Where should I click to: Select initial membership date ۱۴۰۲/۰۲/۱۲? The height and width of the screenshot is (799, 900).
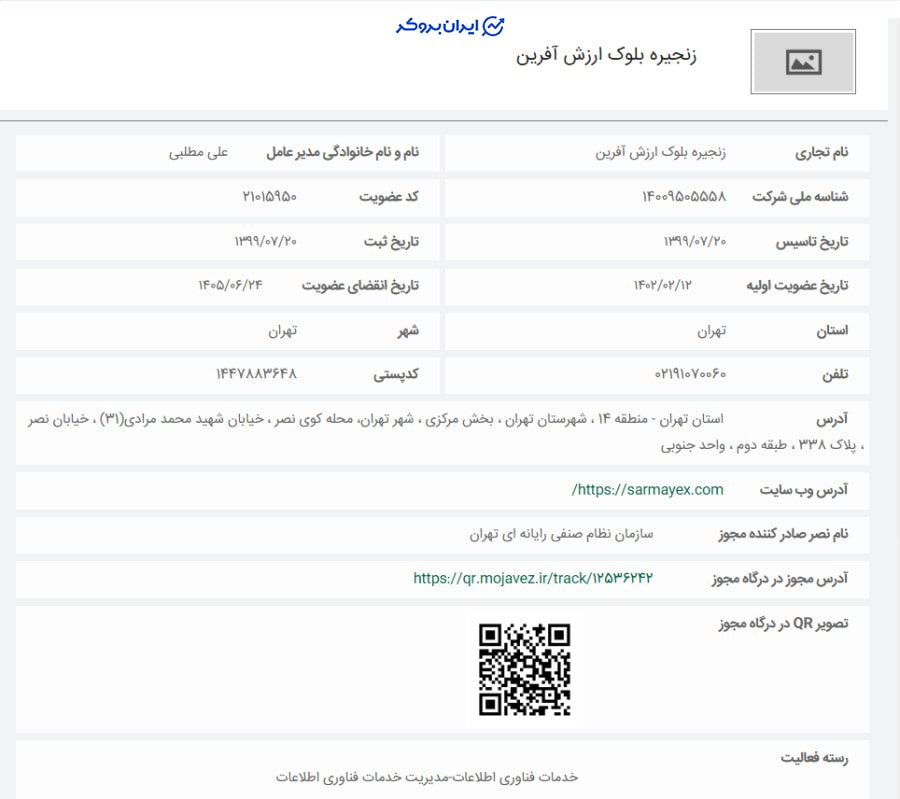[662, 285]
